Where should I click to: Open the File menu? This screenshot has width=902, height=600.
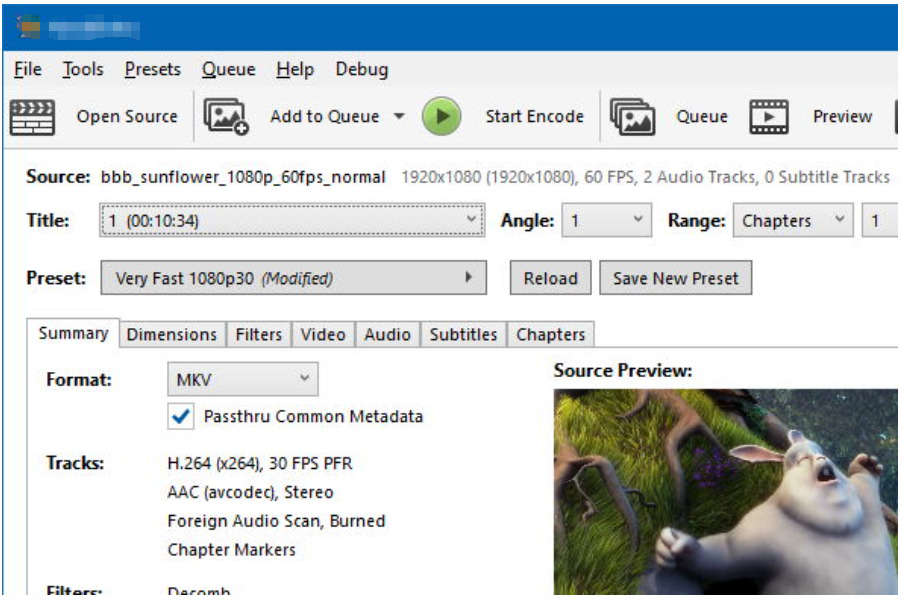[28, 69]
